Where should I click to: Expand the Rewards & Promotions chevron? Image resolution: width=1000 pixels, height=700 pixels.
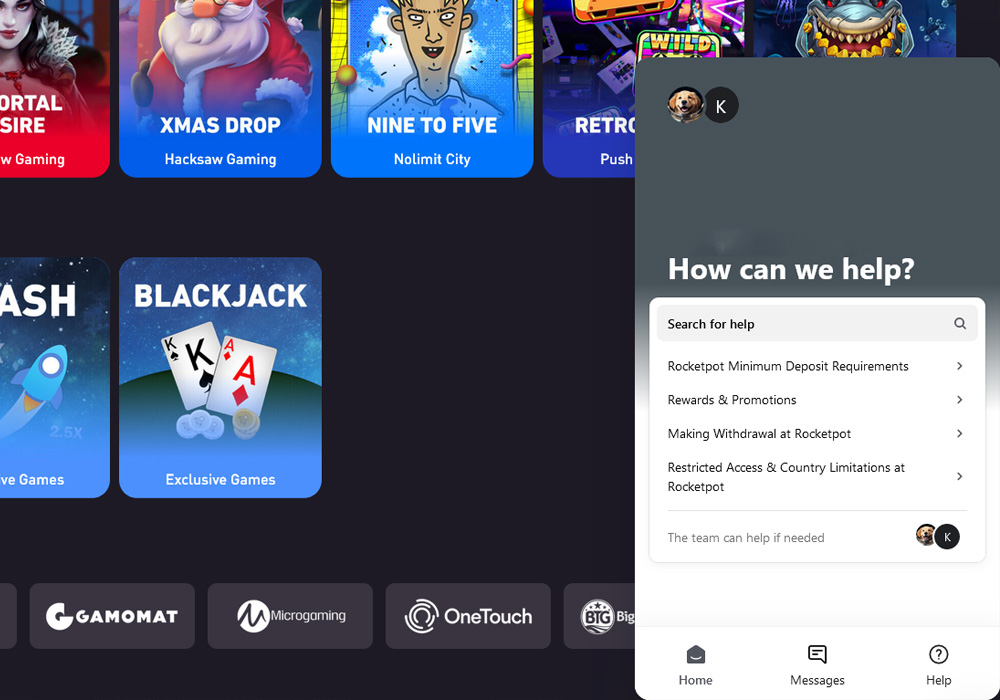click(960, 400)
